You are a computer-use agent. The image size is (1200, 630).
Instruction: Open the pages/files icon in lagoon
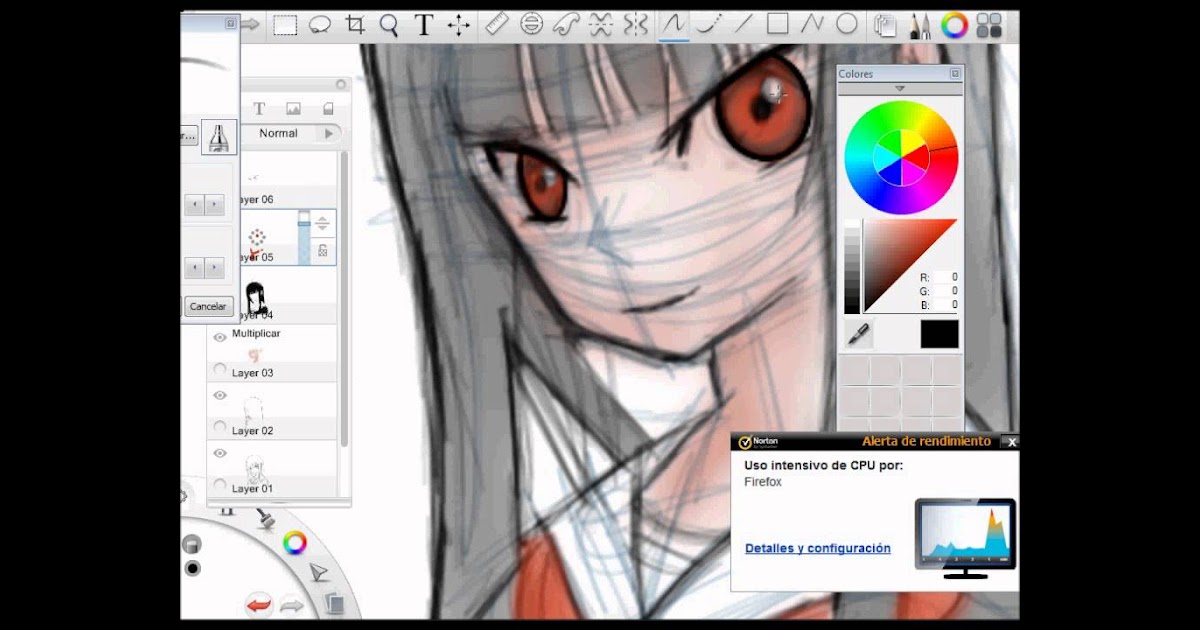tap(334, 603)
